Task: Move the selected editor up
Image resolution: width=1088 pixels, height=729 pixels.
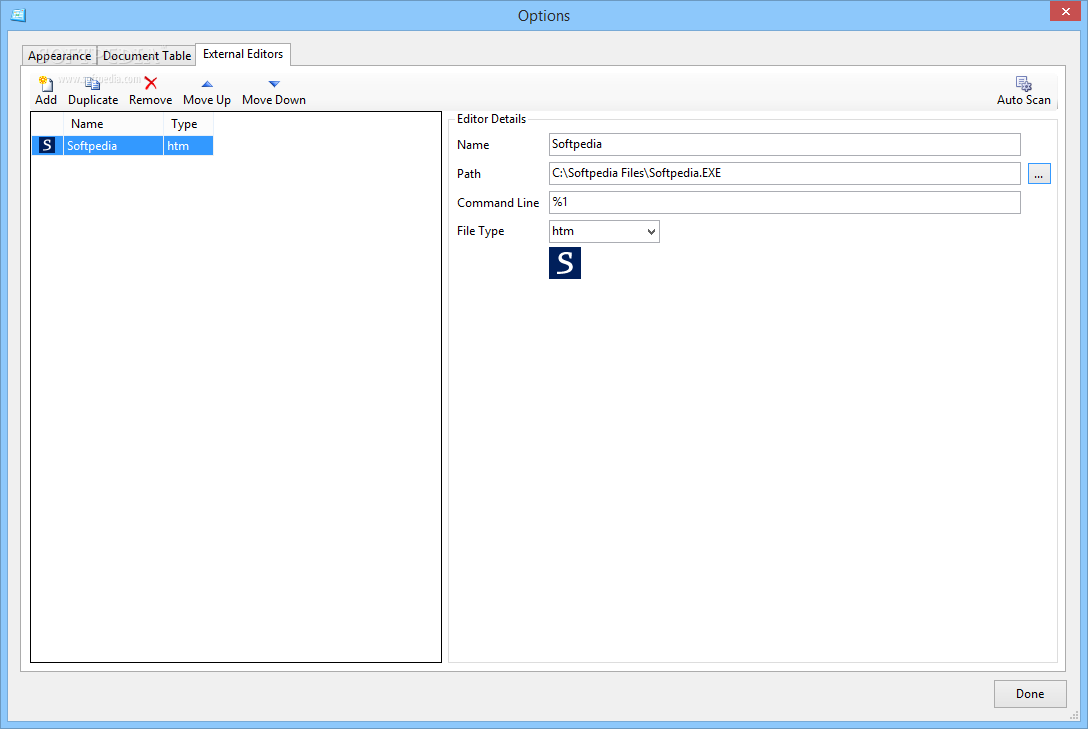Action: click(207, 91)
